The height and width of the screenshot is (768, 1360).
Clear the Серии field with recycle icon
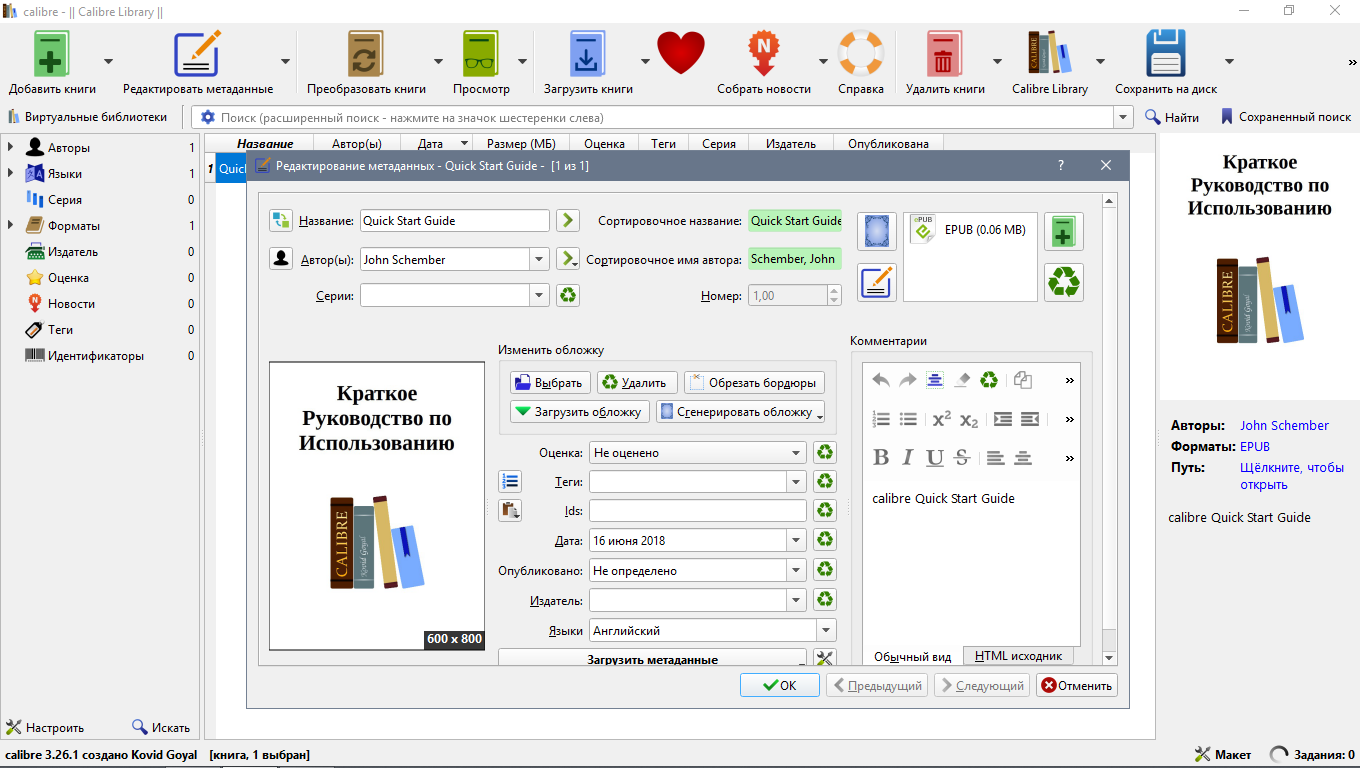pyautogui.click(x=568, y=295)
